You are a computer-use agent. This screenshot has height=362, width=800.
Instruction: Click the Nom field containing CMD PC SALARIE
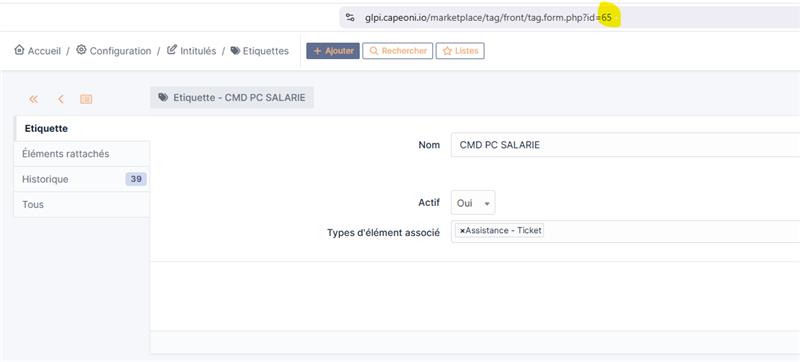coord(626,145)
